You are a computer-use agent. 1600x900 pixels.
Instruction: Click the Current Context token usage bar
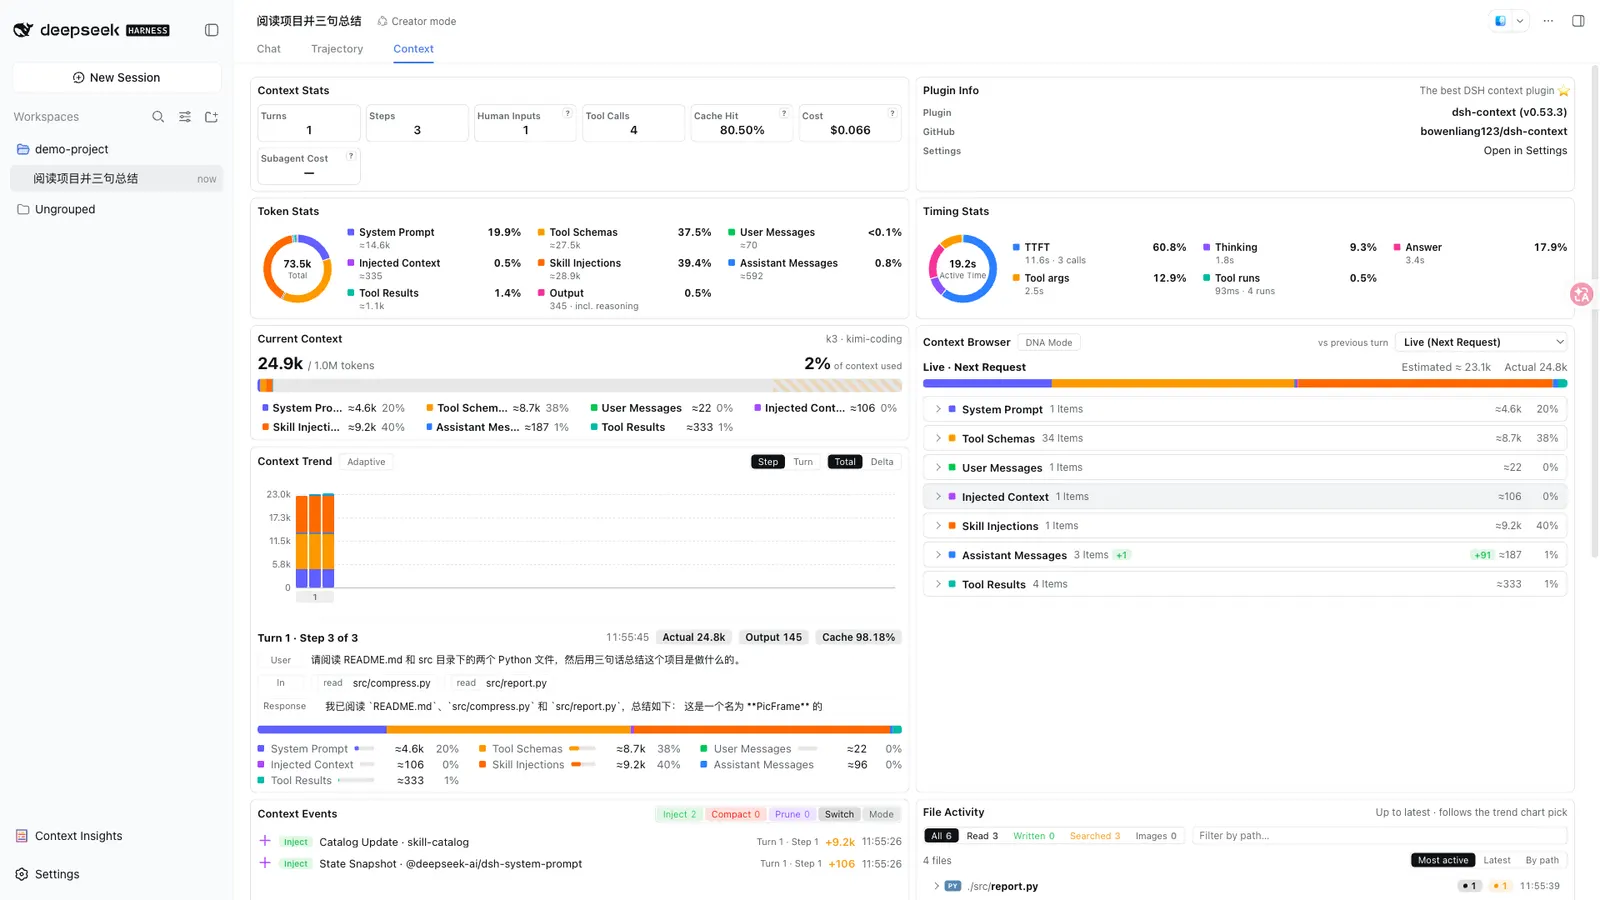click(579, 386)
